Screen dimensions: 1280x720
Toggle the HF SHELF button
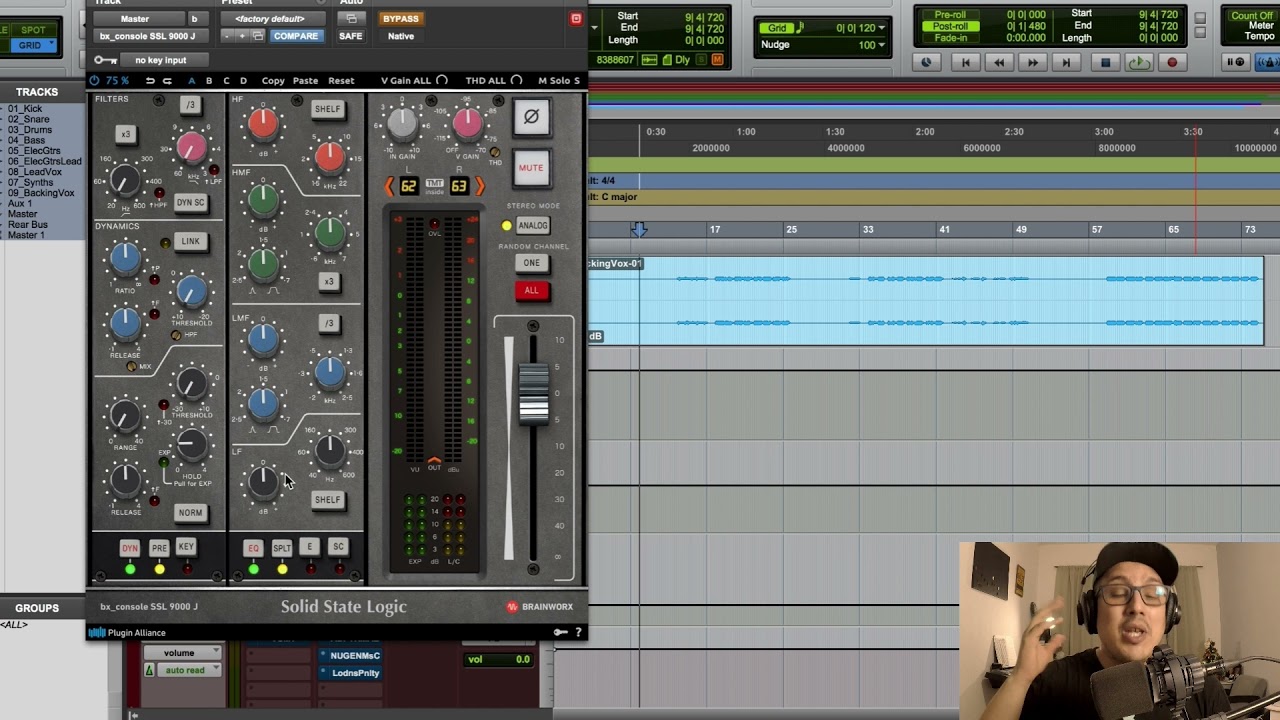327,109
